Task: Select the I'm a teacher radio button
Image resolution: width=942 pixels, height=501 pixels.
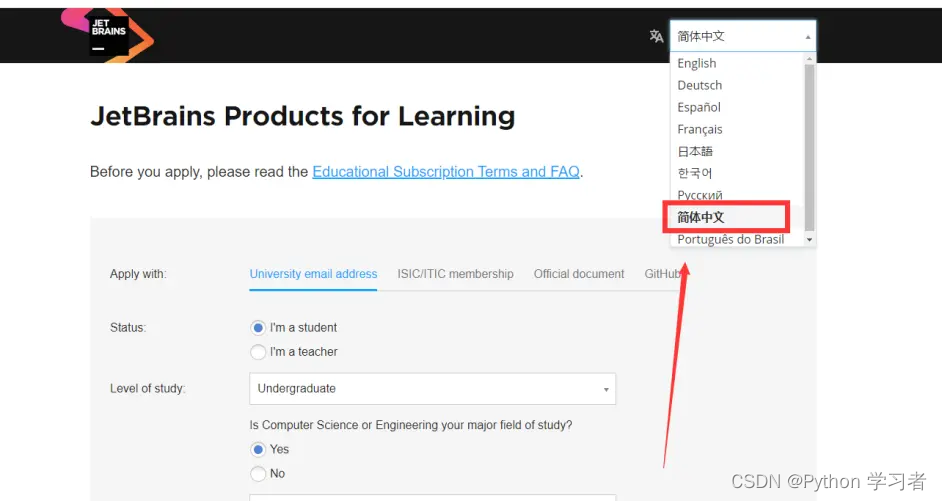Action: [x=258, y=352]
